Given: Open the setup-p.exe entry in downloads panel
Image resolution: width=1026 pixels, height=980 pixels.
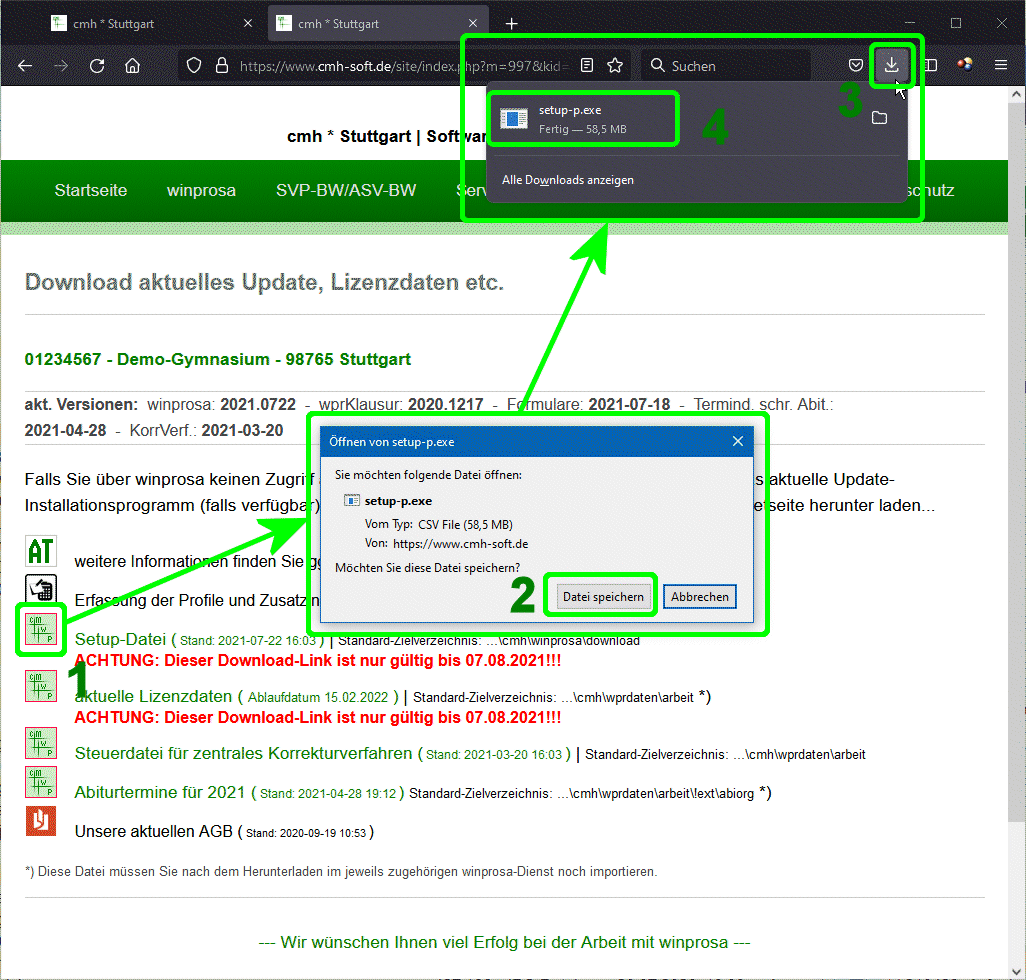Looking at the screenshot, I should tap(581, 119).
